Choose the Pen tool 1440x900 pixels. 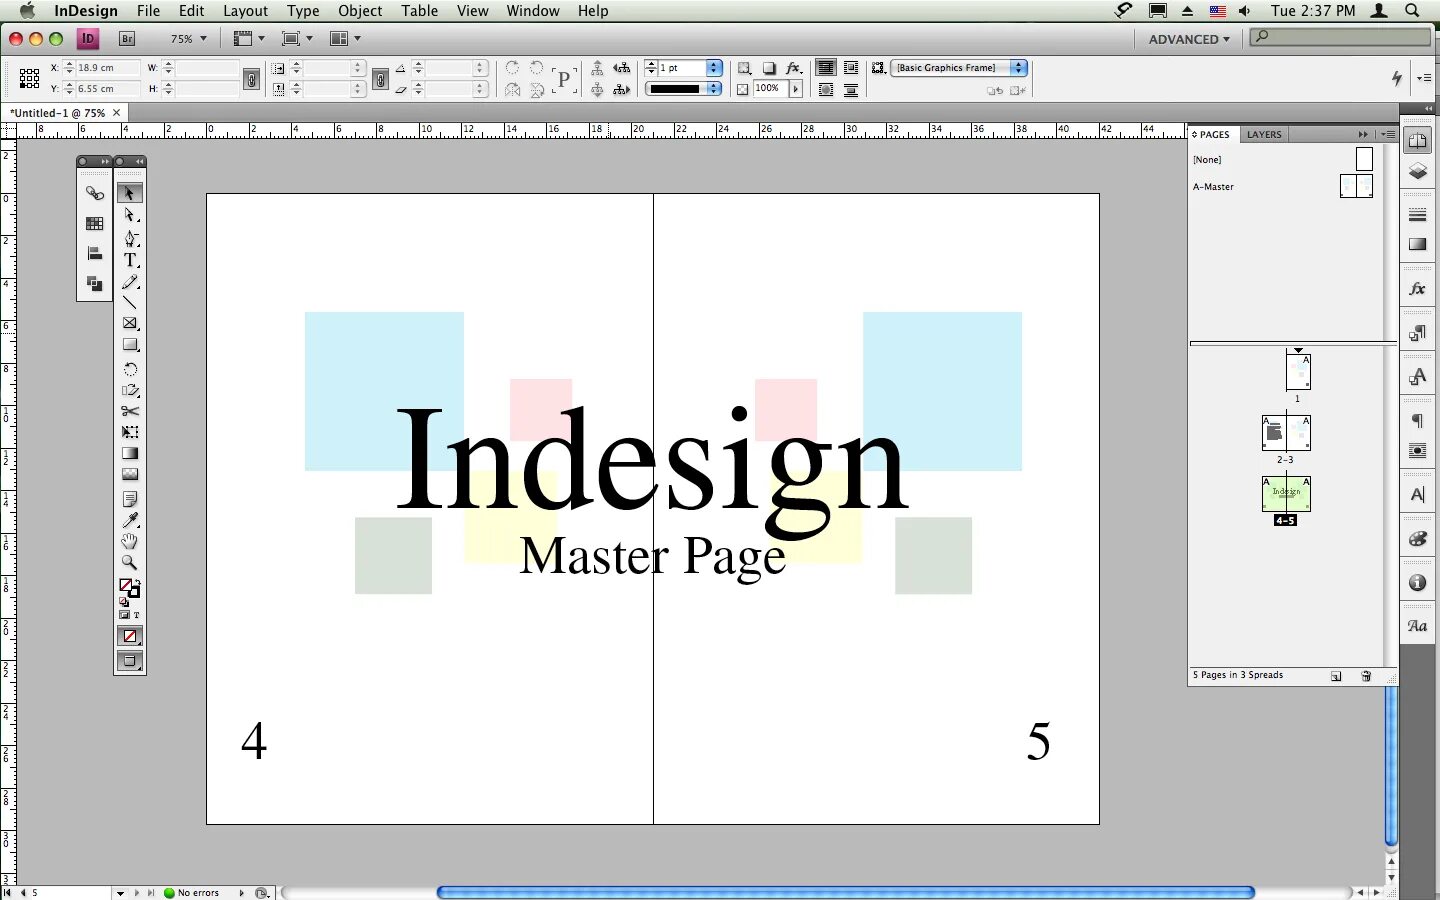point(130,238)
